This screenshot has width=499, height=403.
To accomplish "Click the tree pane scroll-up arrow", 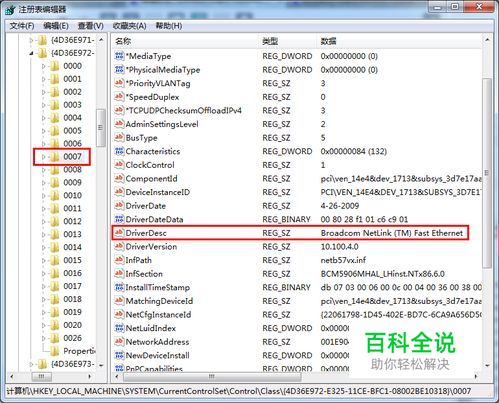I will click(x=101, y=40).
